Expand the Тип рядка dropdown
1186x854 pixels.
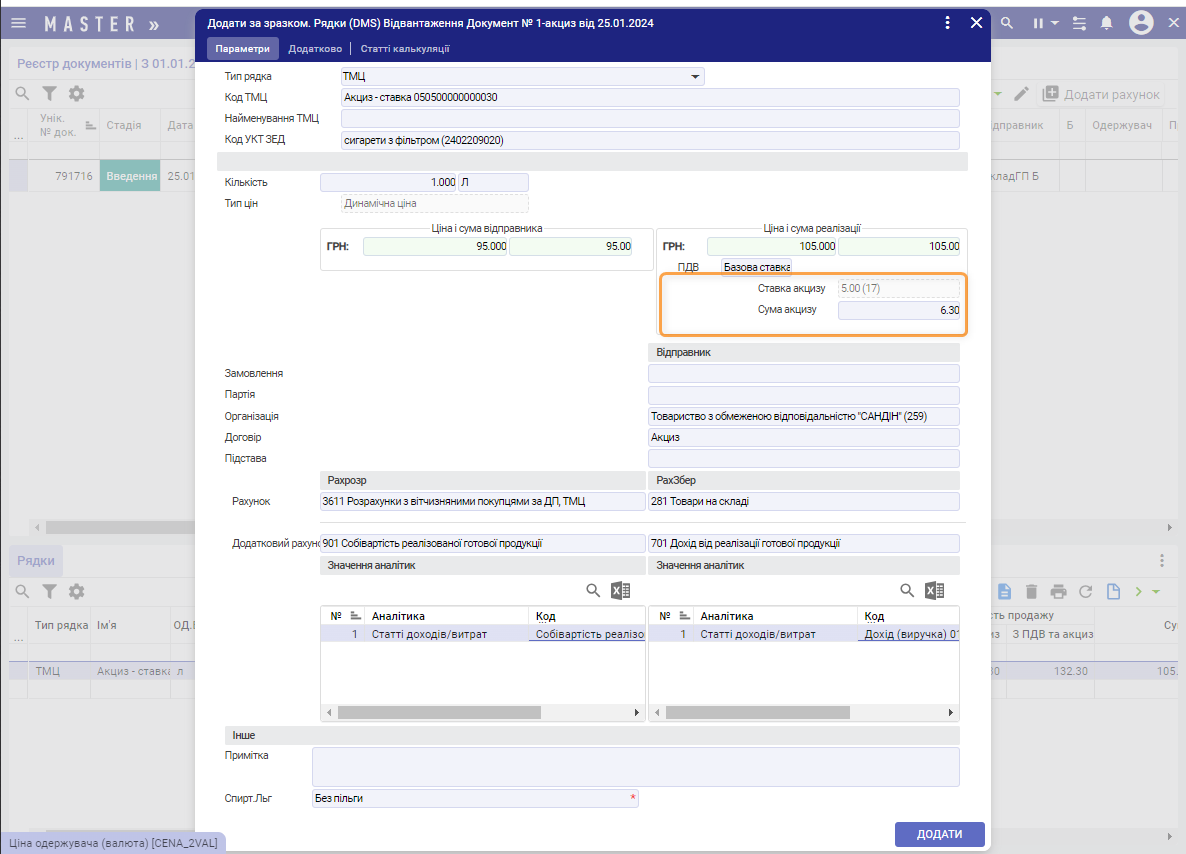click(695, 77)
